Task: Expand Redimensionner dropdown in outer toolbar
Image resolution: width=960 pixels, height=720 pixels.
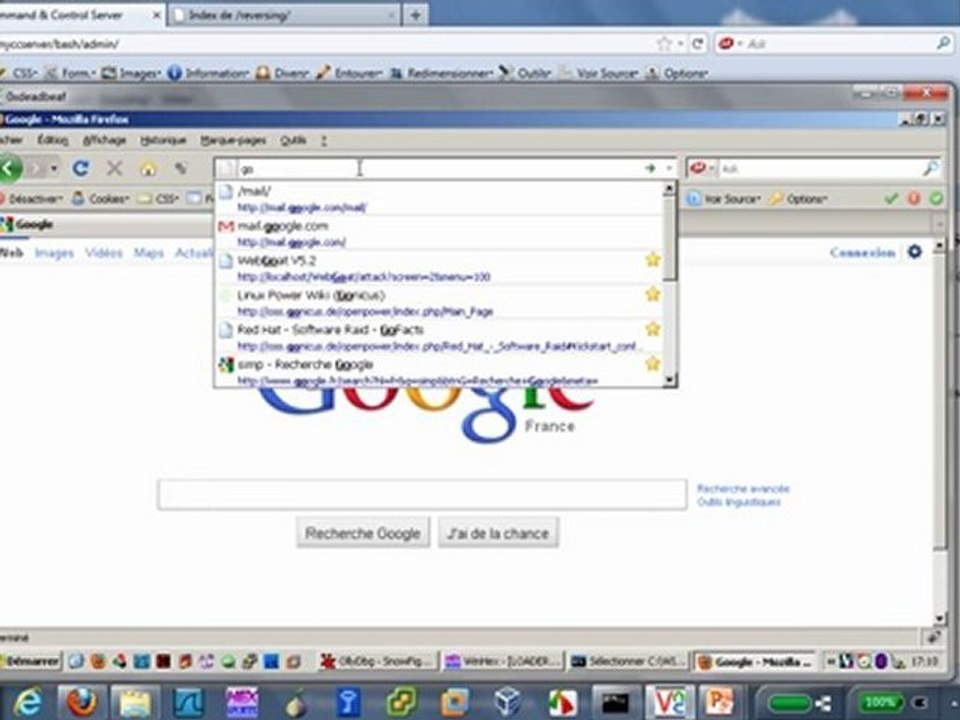Action: (x=441, y=73)
